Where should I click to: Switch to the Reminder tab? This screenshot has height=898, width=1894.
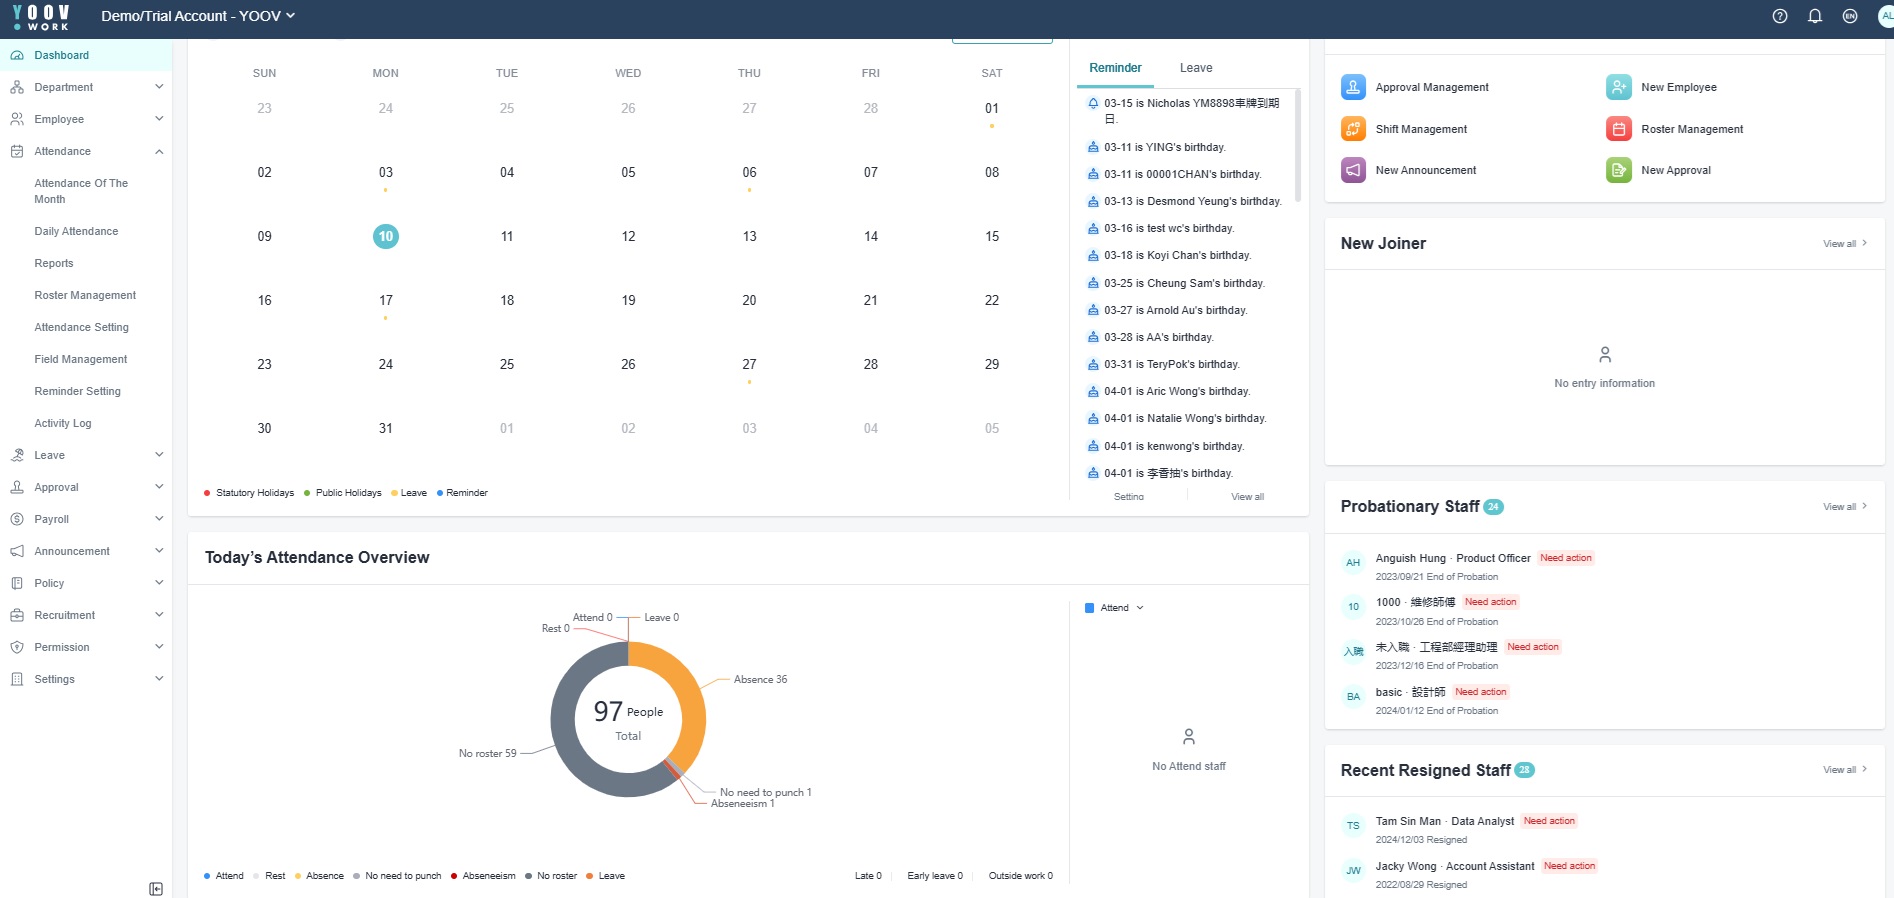click(x=1115, y=68)
